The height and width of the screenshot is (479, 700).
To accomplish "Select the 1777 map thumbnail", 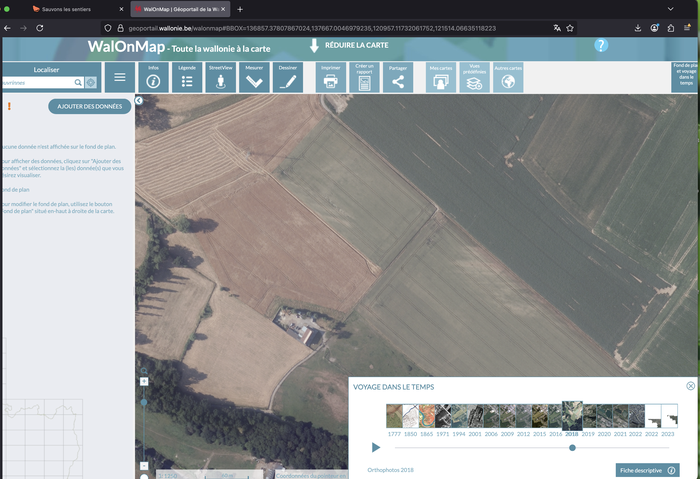I will coord(394,416).
